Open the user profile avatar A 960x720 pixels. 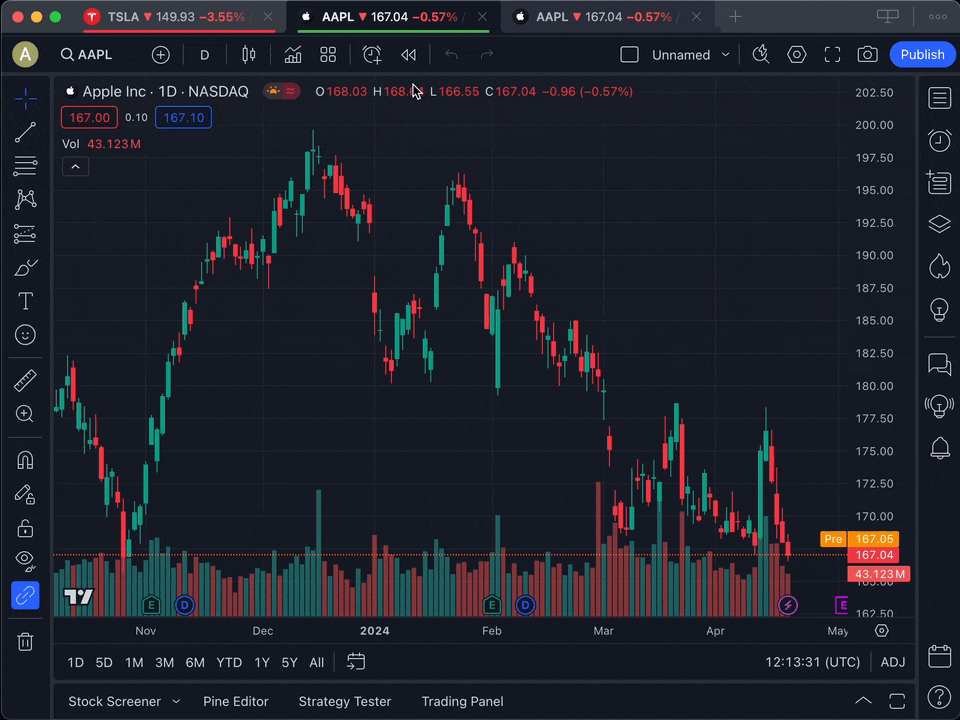[x=25, y=54]
